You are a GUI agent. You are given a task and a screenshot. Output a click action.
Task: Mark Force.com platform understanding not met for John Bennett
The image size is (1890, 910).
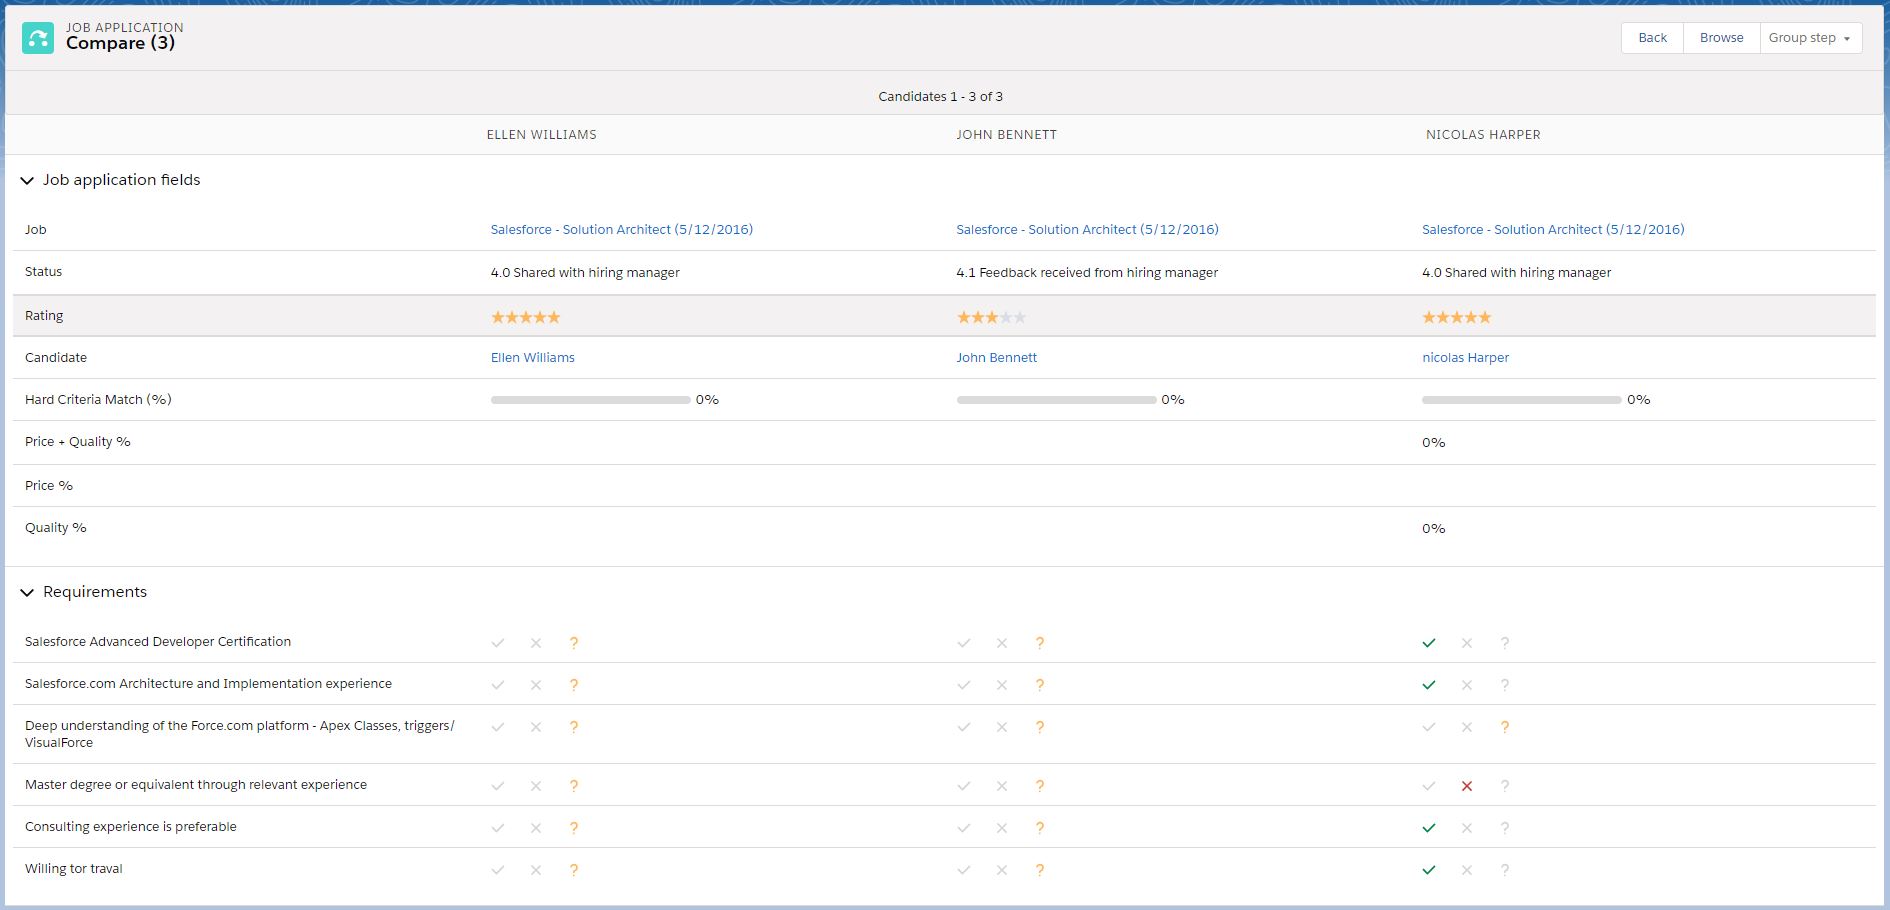click(x=1002, y=727)
